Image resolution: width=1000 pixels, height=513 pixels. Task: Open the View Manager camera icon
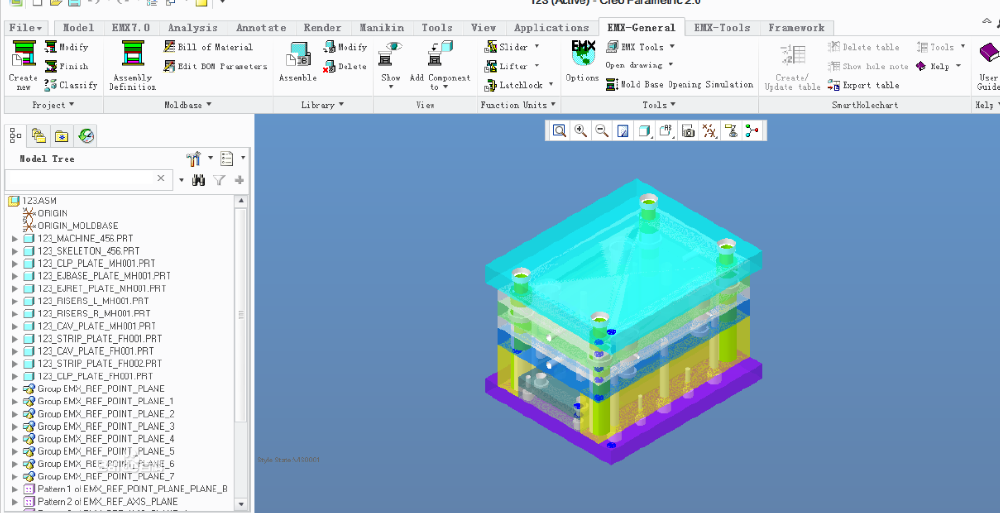[x=688, y=131]
